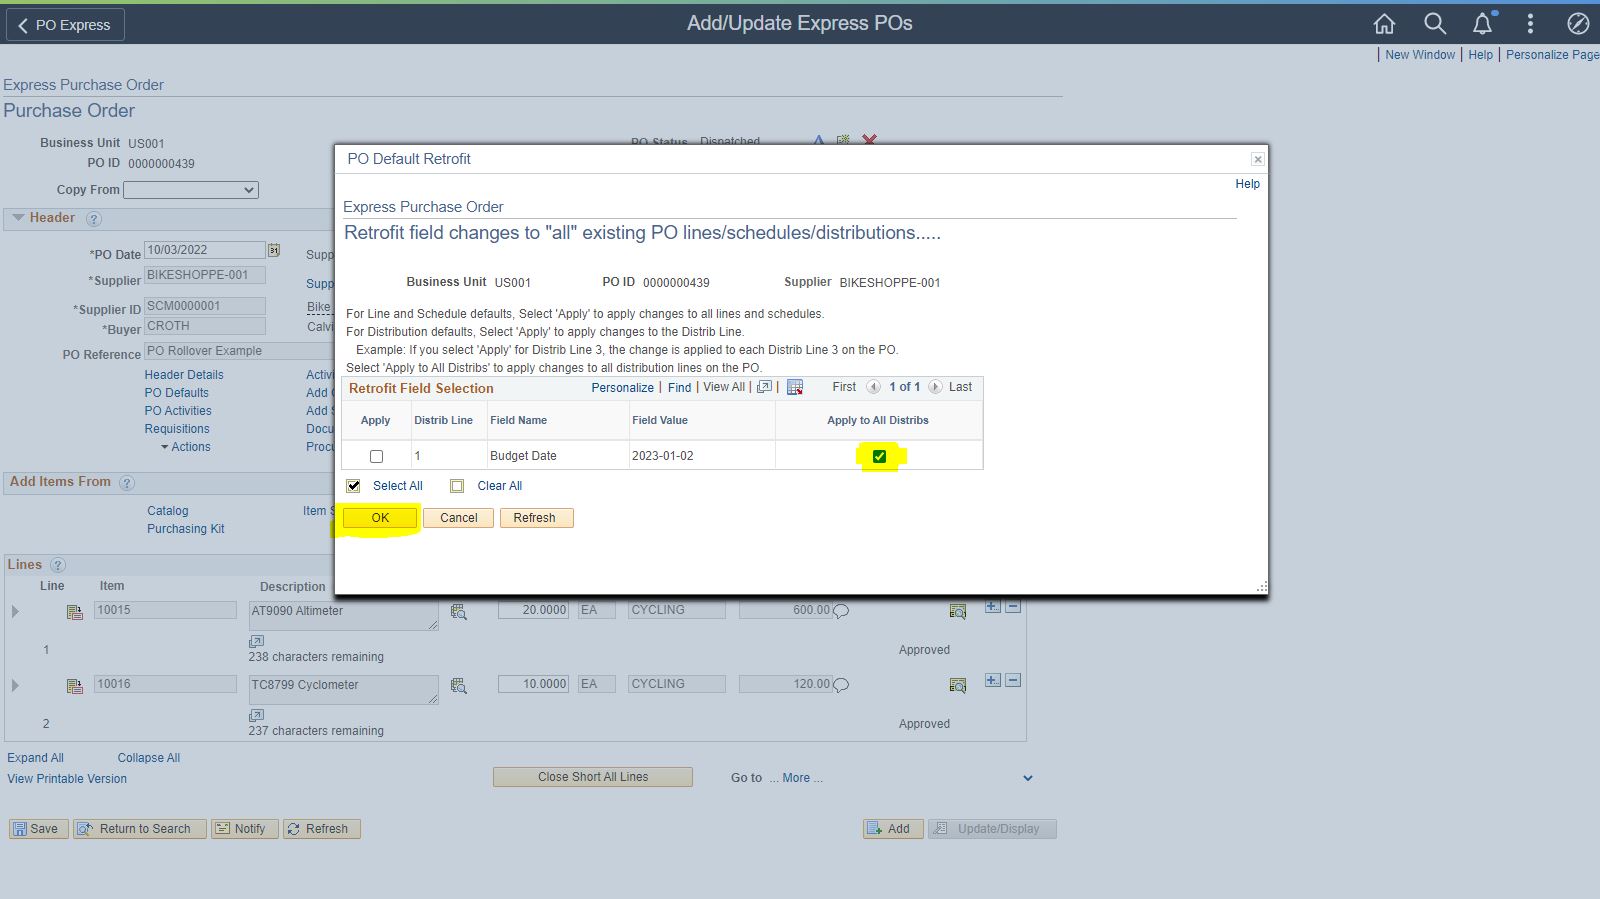Click Find in Retrofit Field Selection
The image size is (1600, 899).
680,388
